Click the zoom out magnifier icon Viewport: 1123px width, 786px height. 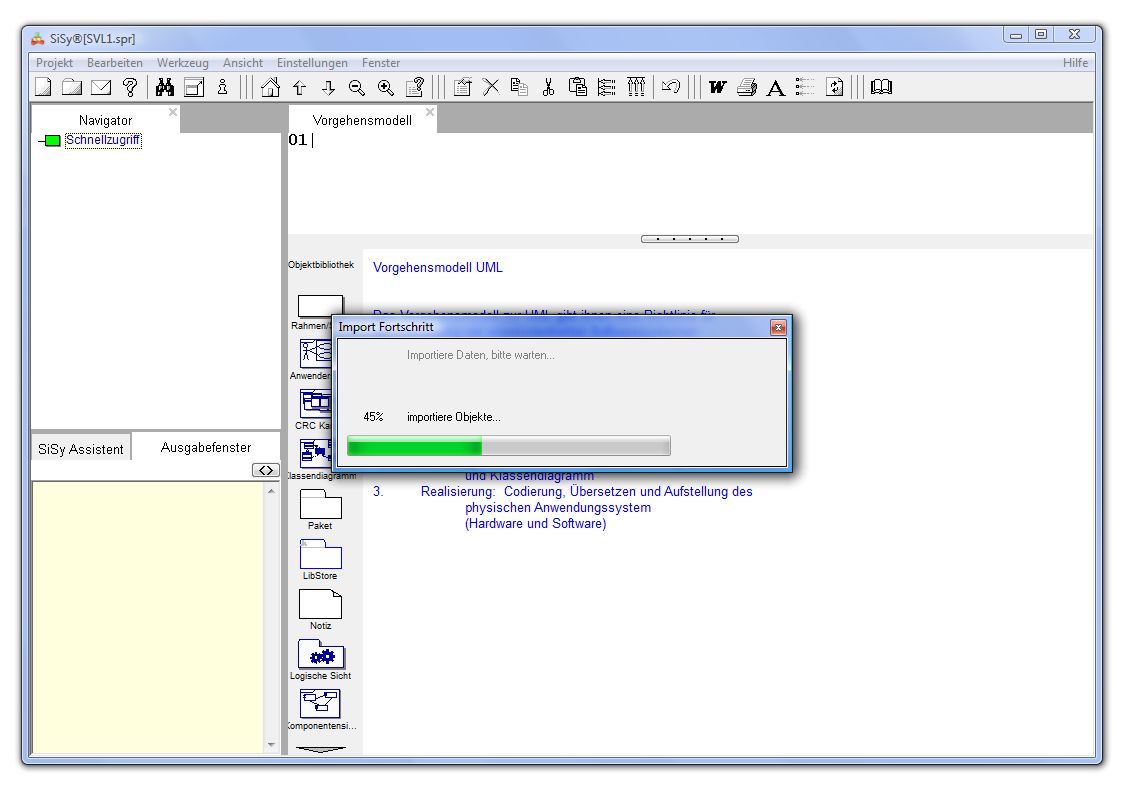pos(357,87)
